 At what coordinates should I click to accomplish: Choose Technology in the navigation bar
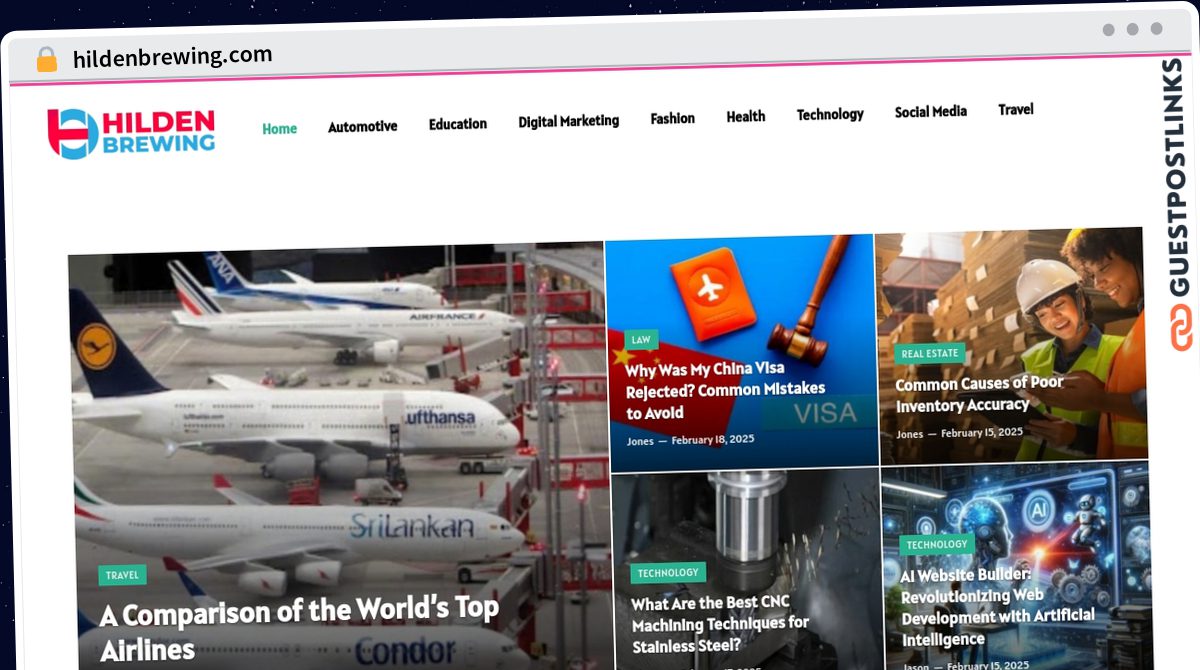[x=830, y=115]
